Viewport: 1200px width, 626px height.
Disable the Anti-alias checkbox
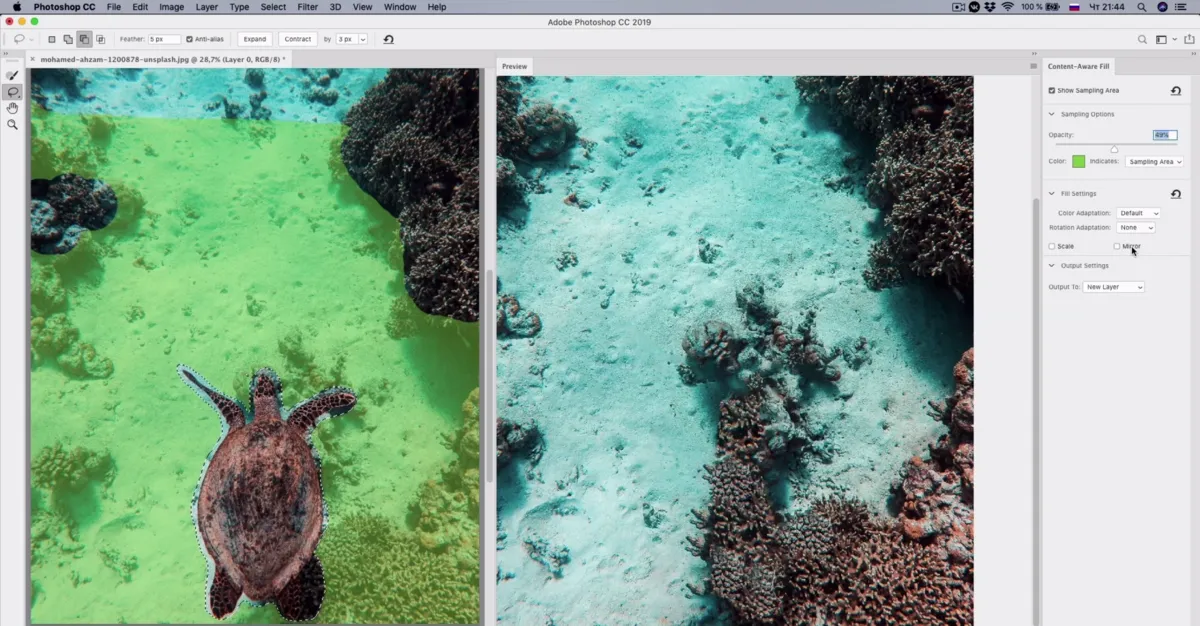point(190,39)
